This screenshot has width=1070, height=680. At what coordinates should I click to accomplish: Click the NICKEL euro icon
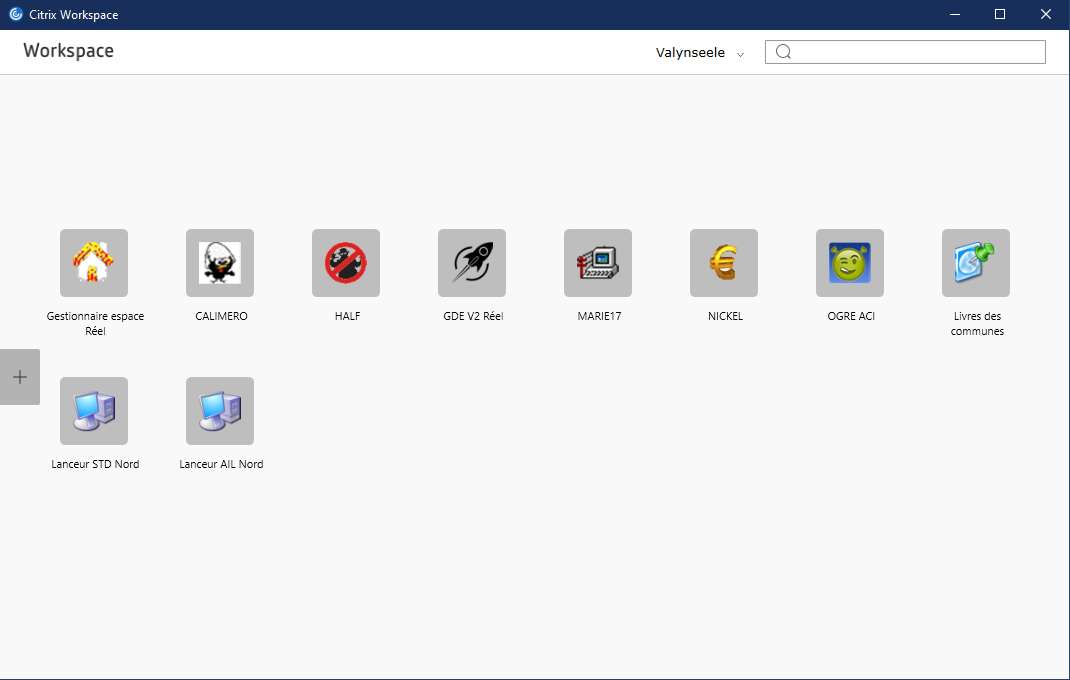[724, 263]
